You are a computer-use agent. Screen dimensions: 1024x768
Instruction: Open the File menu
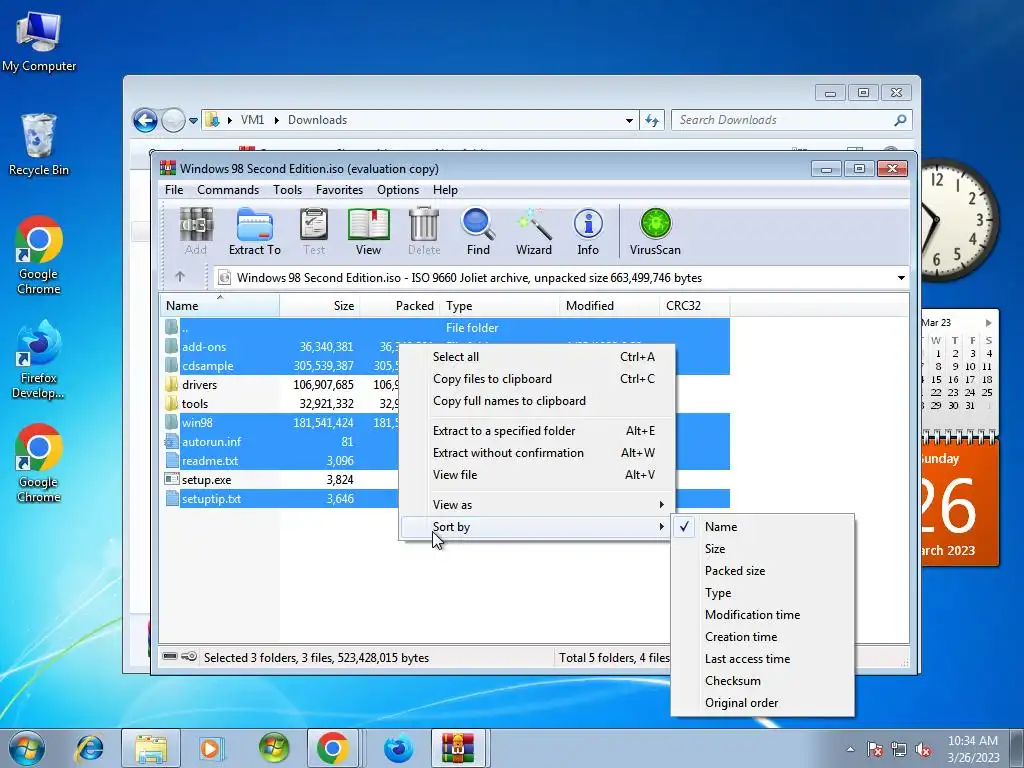[174, 190]
